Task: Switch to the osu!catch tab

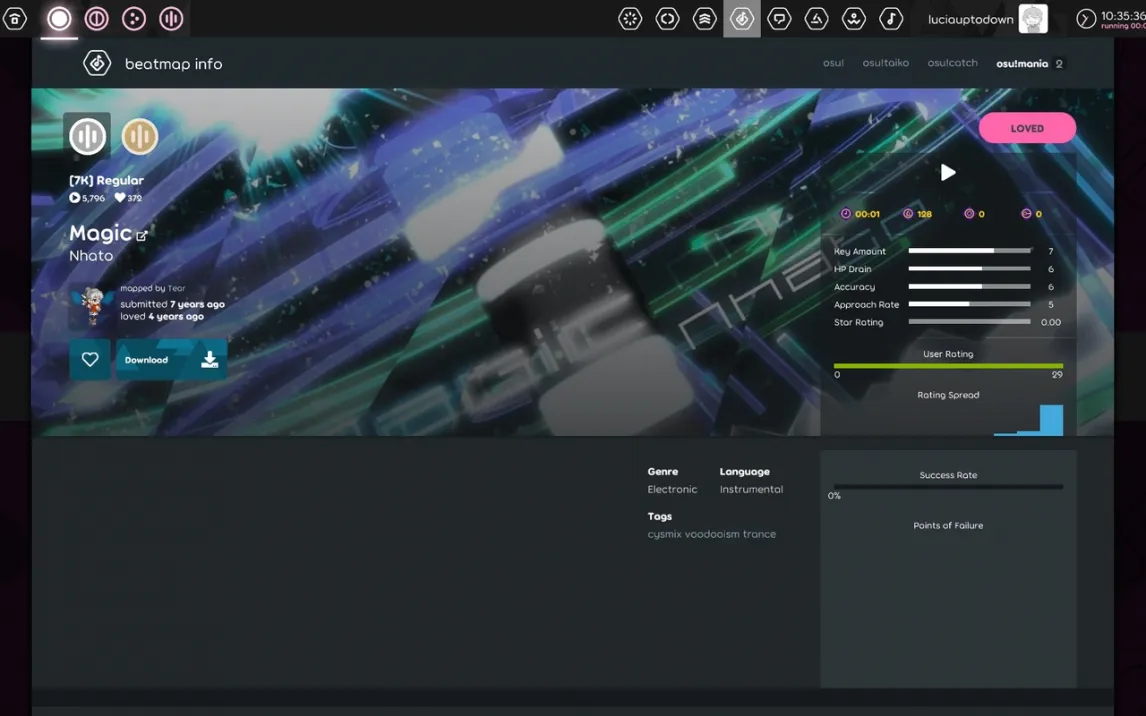Action: pos(952,63)
